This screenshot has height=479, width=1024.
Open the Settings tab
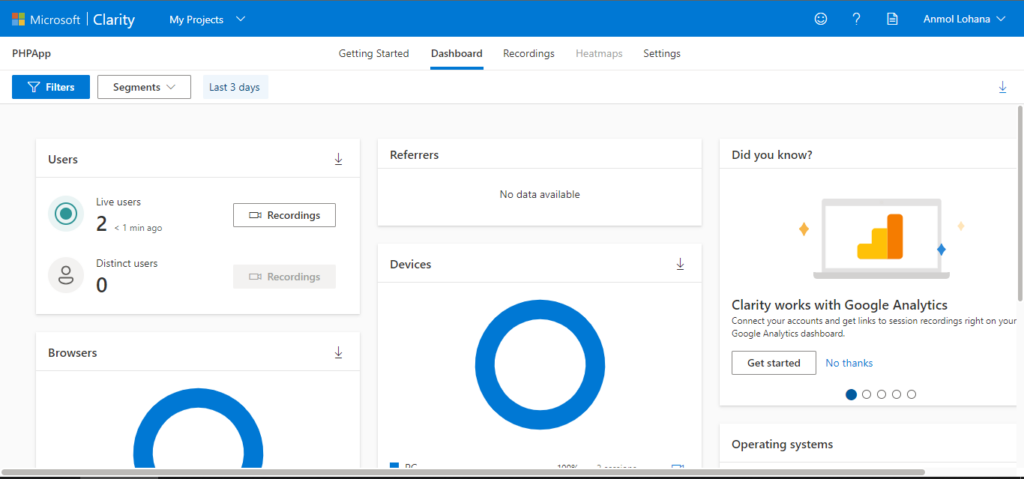tap(662, 54)
